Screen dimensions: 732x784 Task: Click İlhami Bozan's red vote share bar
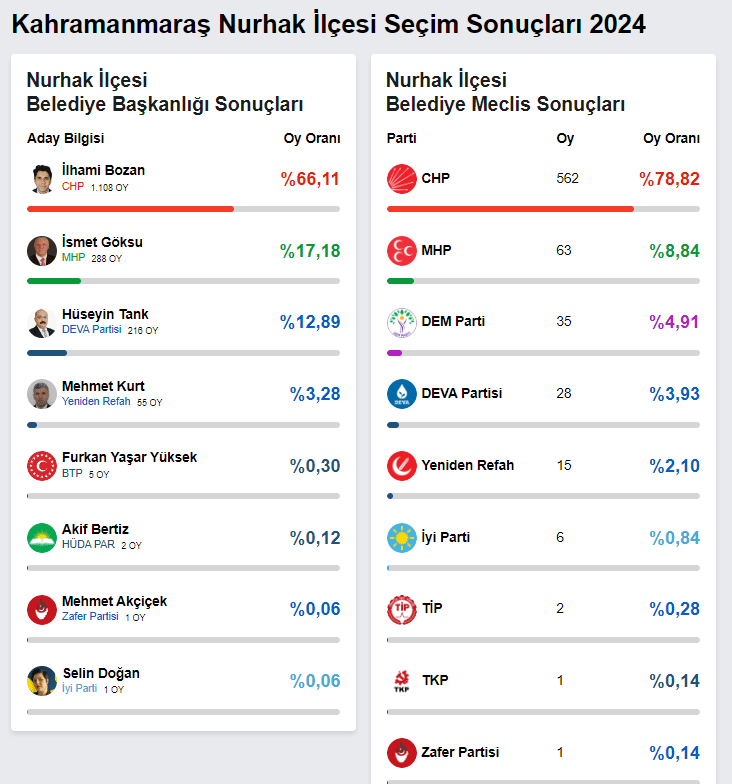pos(130,209)
